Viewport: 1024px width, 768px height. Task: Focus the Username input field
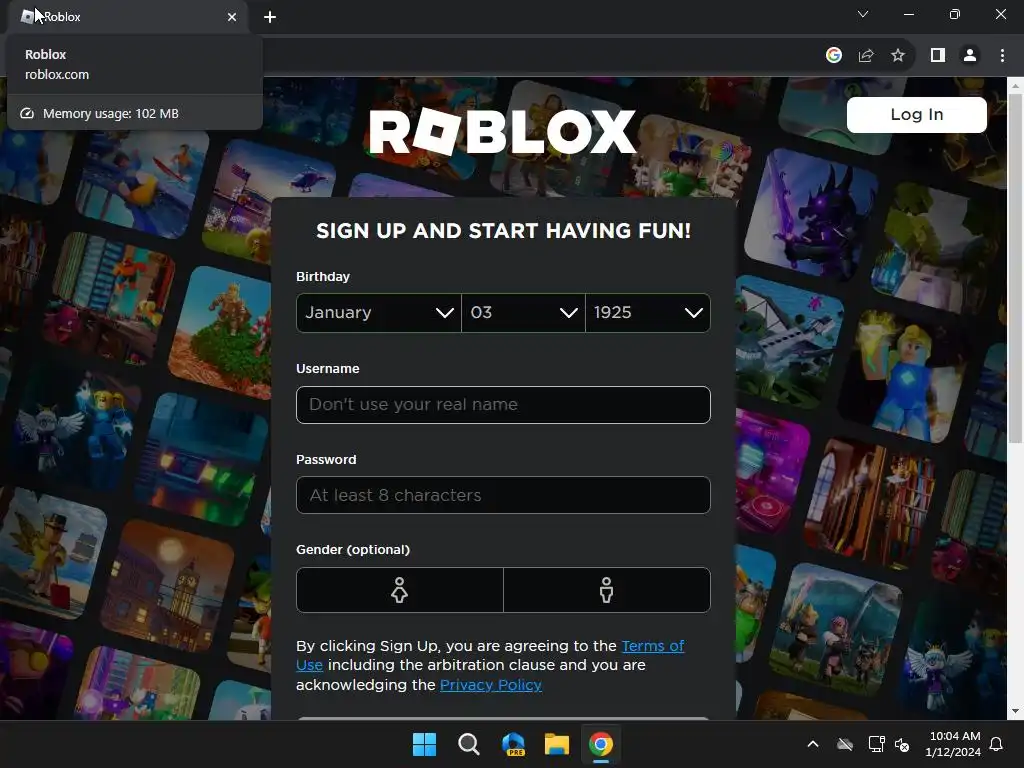point(503,405)
